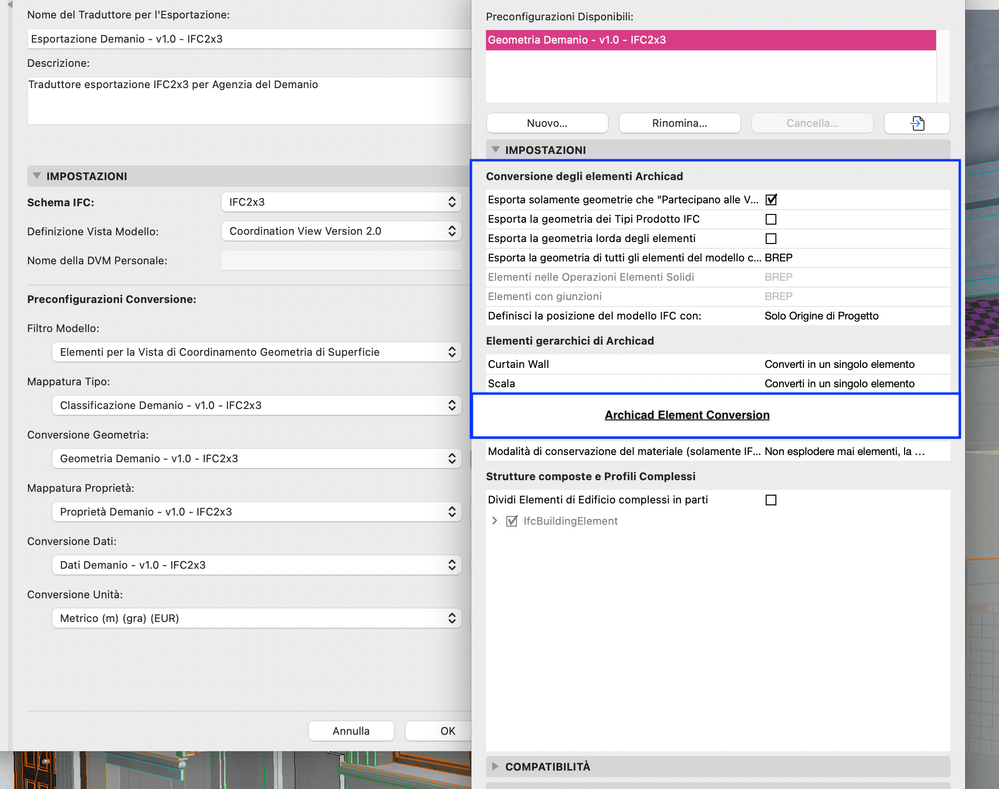This screenshot has height=789, width=999.
Task: Toggle the IfcBuildingElement checkbox
Action: [512, 521]
